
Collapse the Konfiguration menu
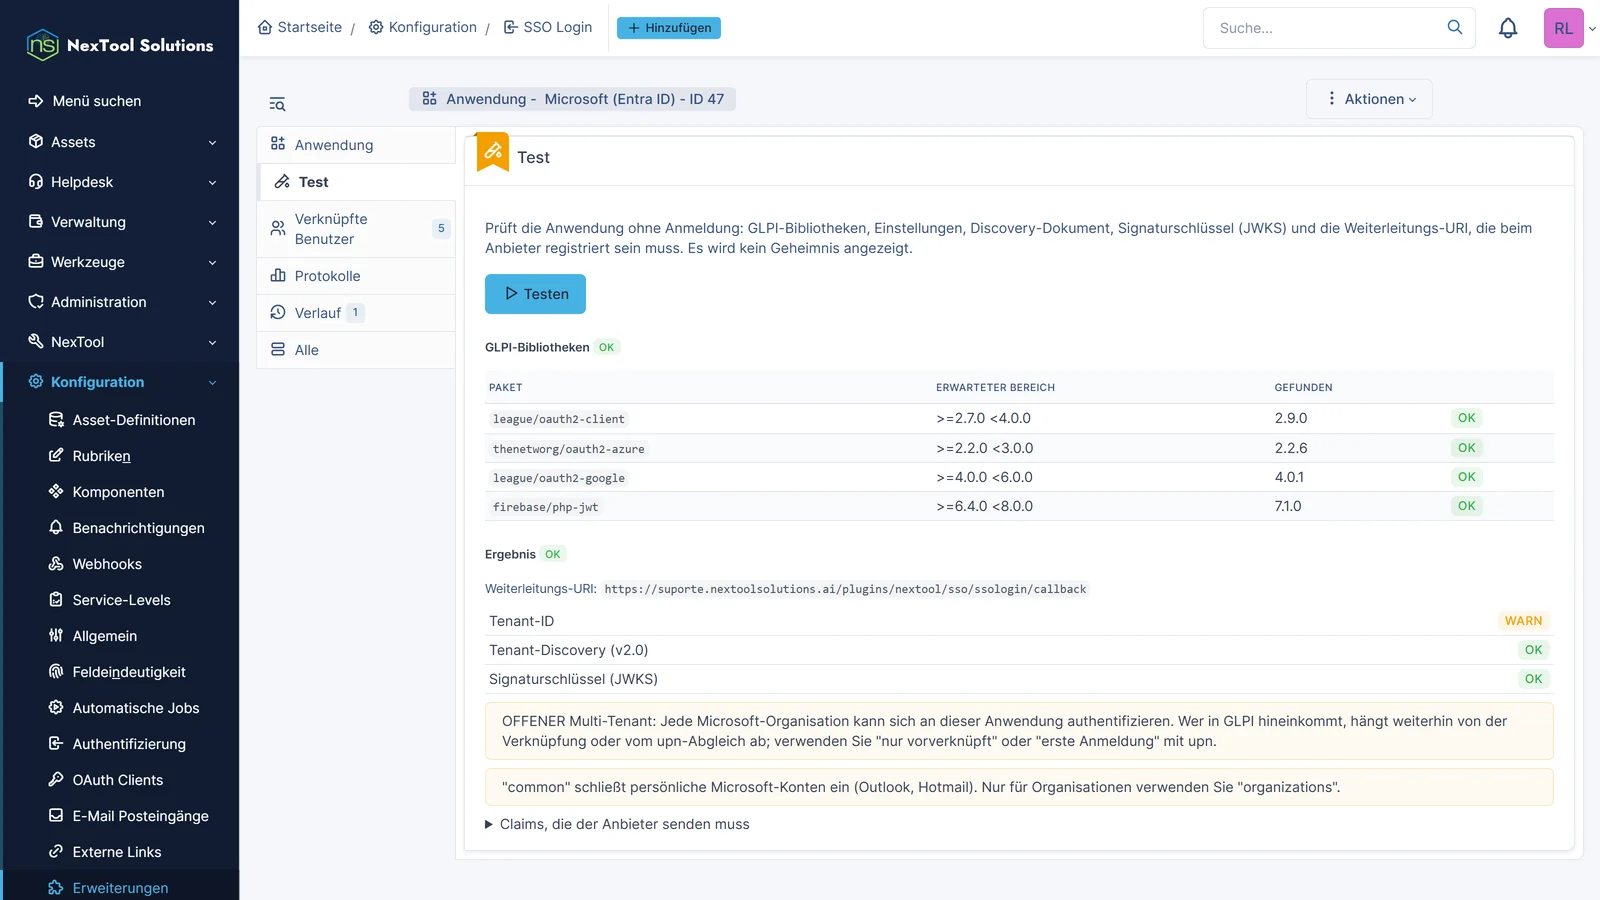(x=120, y=382)
